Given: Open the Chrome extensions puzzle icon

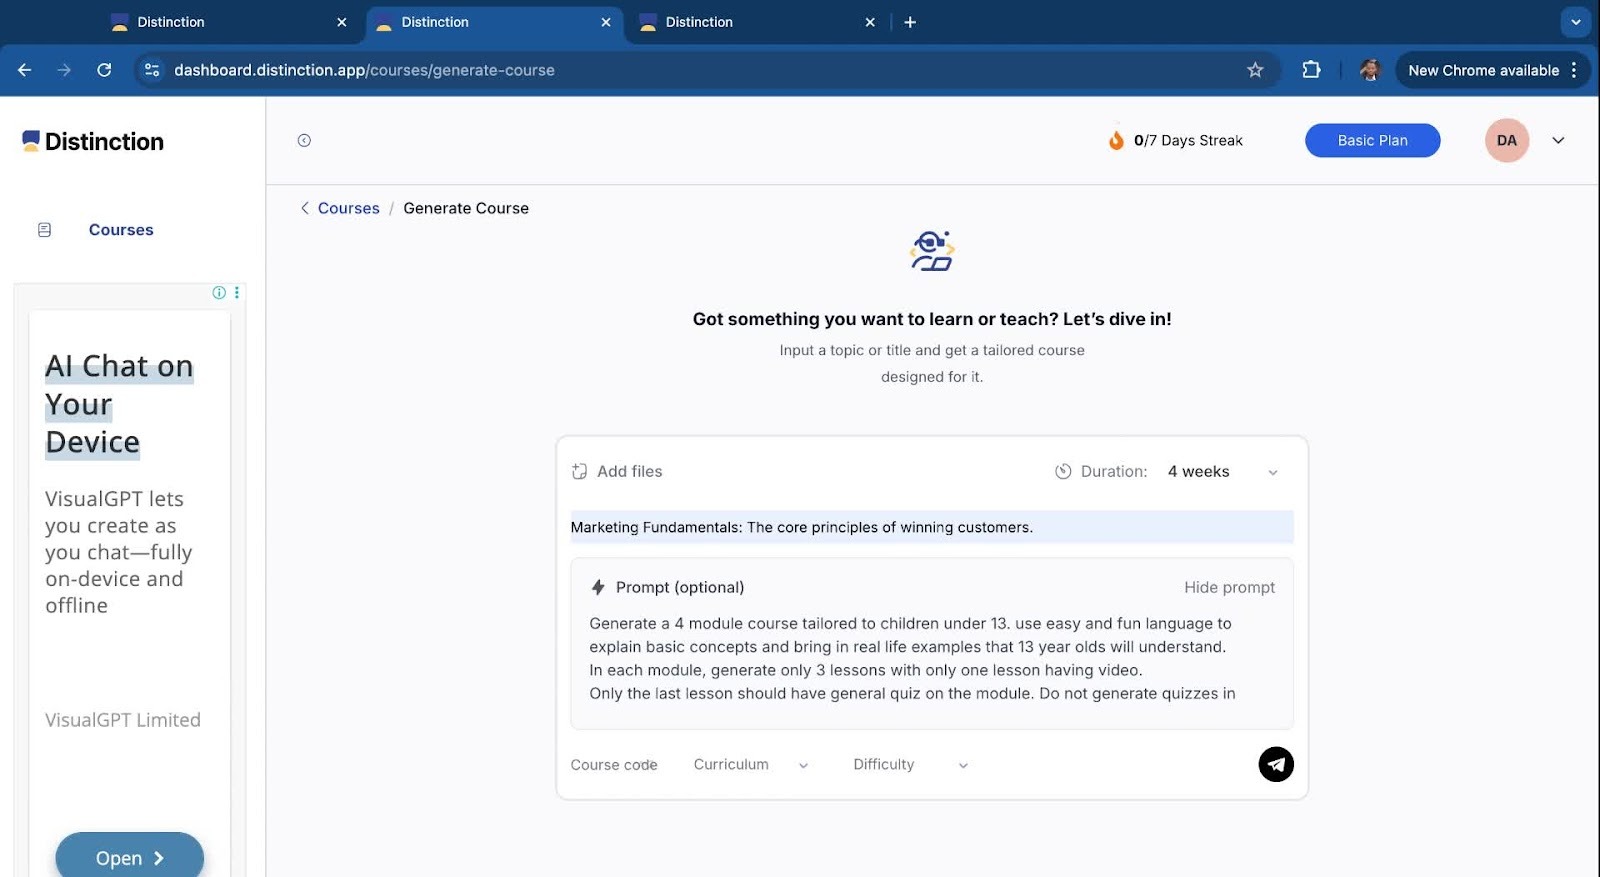Looking at the screenshot, I should pos(1311,70).
